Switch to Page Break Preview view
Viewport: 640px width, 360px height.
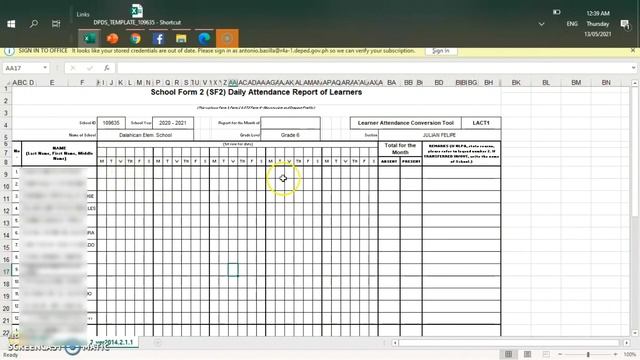(x=546, y=354)
